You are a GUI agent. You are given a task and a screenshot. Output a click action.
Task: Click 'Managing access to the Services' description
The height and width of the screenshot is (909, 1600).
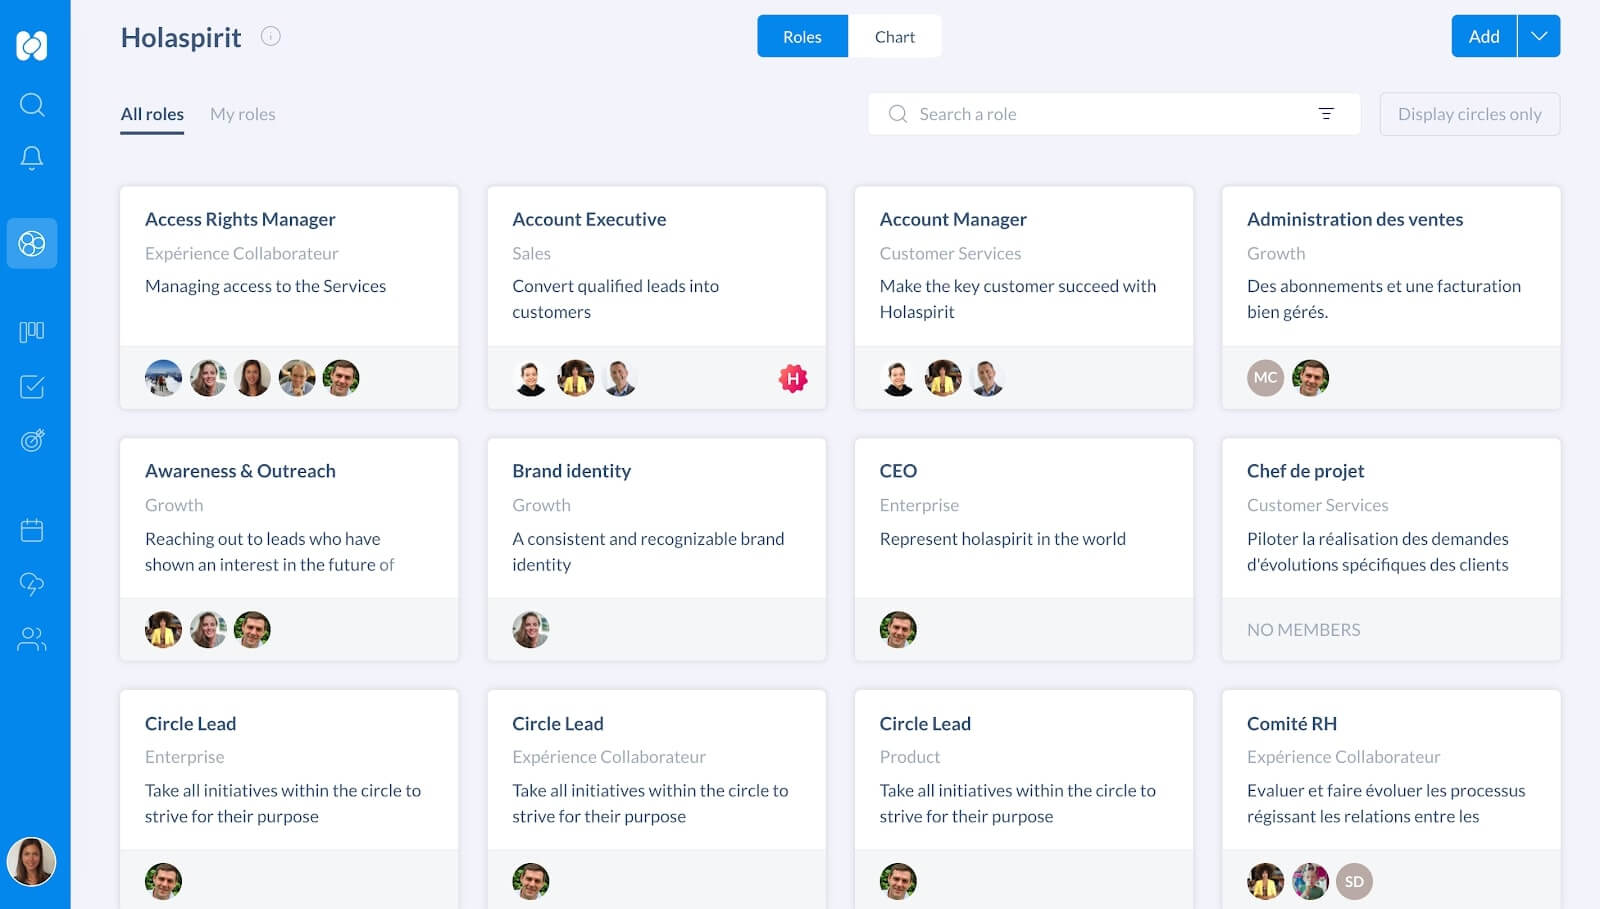click(265, 286)
